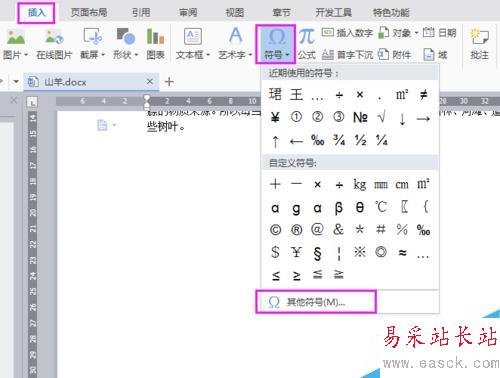The width and height of the screenshot is (500, 378).
Task: Click the 文本框 text box tool
Action: [193, 44]
